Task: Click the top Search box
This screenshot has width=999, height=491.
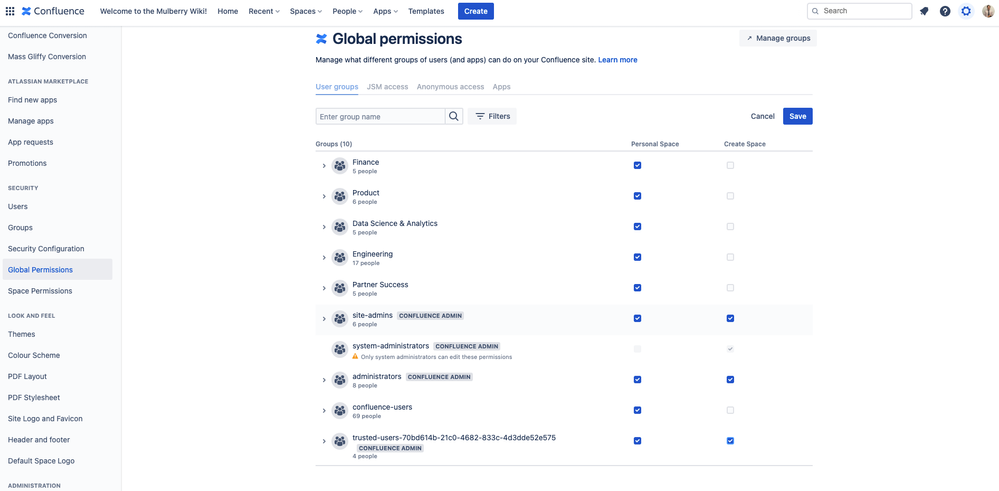Action: pyautogui.click(x=859, y=11)
